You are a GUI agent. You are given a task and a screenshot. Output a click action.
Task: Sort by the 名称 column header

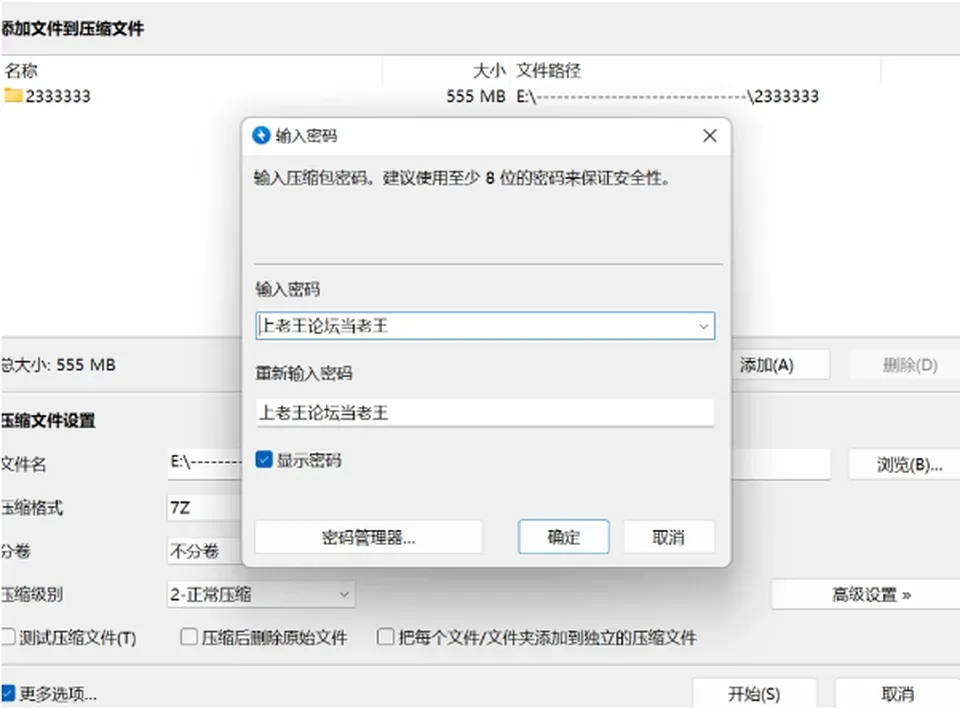click(21, 70)
